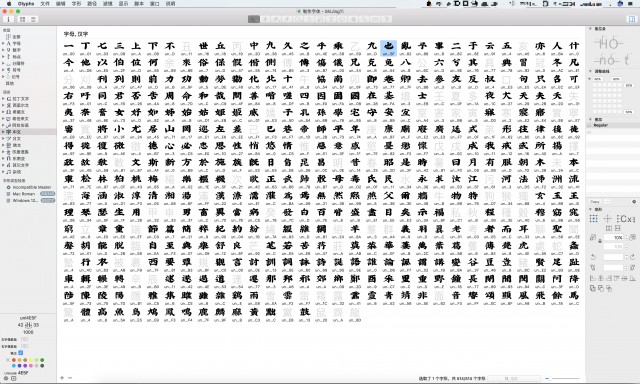Toggle the right sidebar panel icon
Screen dimensions: 640x384
(632, 19)
